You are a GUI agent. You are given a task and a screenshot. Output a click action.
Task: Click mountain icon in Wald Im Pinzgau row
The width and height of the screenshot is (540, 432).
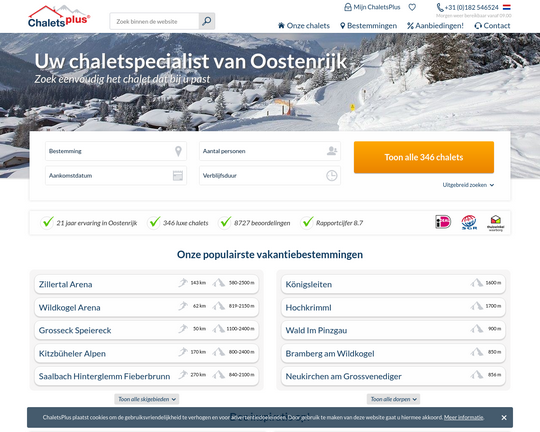[x=477, y=329]
